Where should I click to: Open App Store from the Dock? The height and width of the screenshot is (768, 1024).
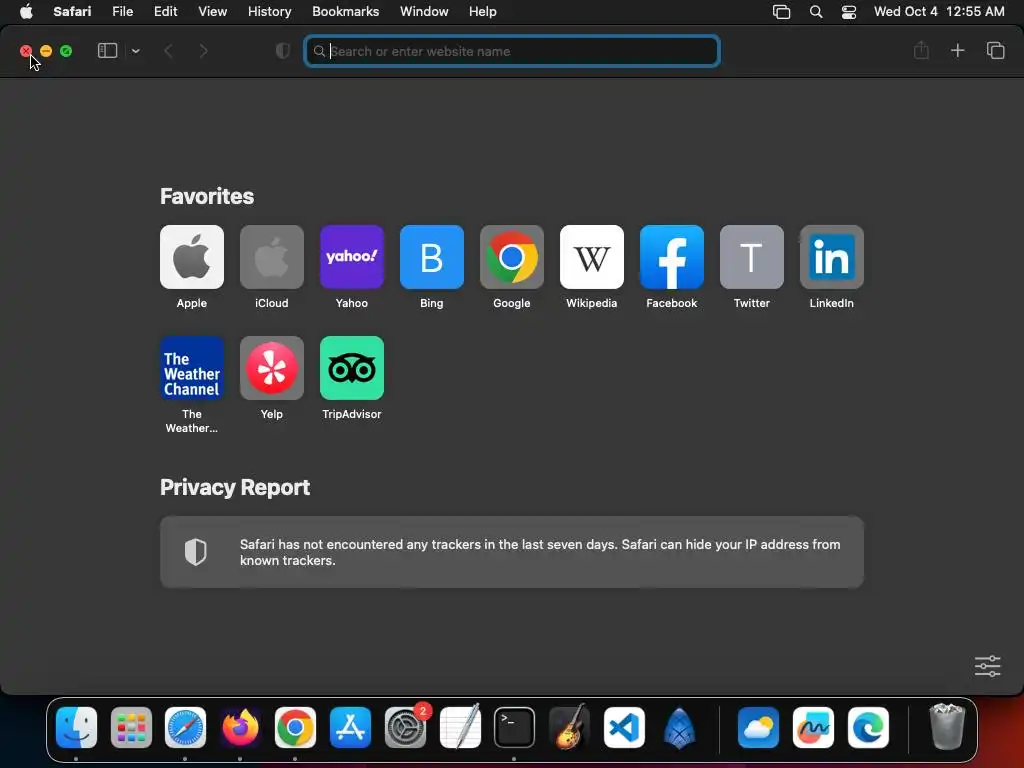(x=350, y=727)
